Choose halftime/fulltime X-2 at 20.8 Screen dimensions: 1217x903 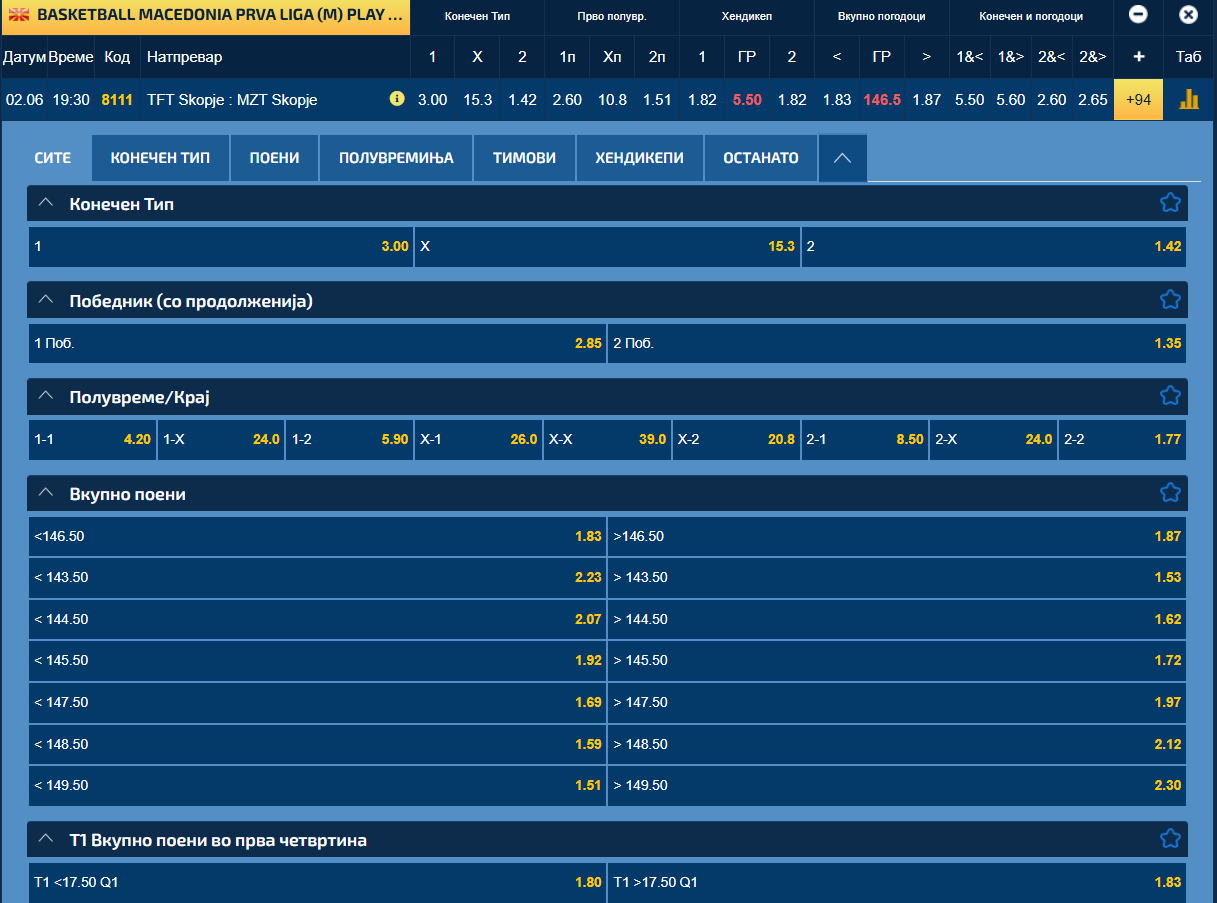point(736,439)
